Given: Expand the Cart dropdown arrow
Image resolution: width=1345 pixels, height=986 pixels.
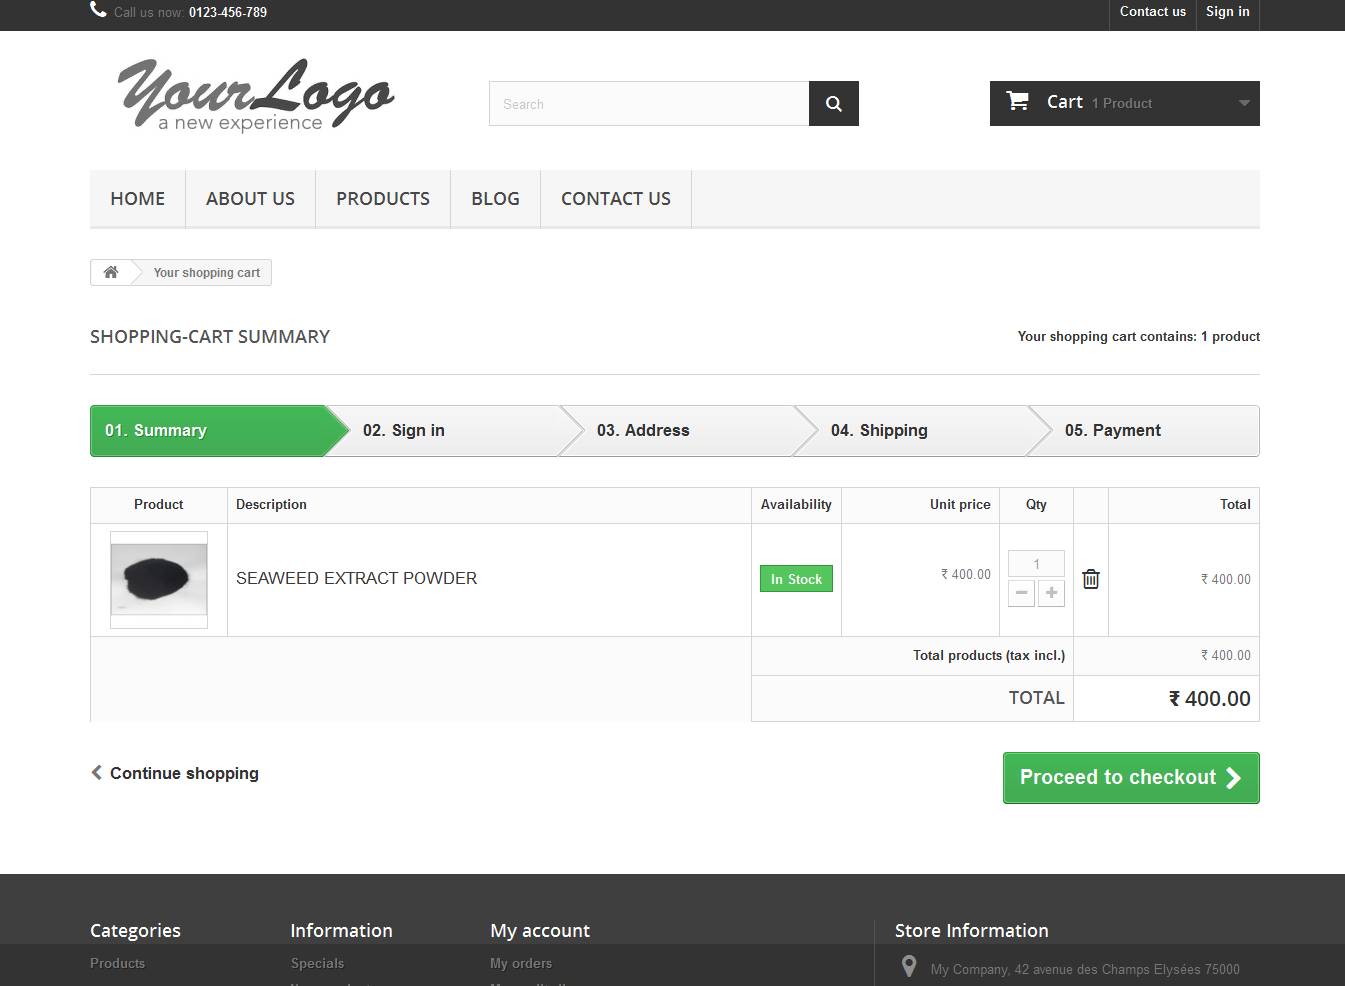Looking at the screenshot, I should click(1243, 103).
